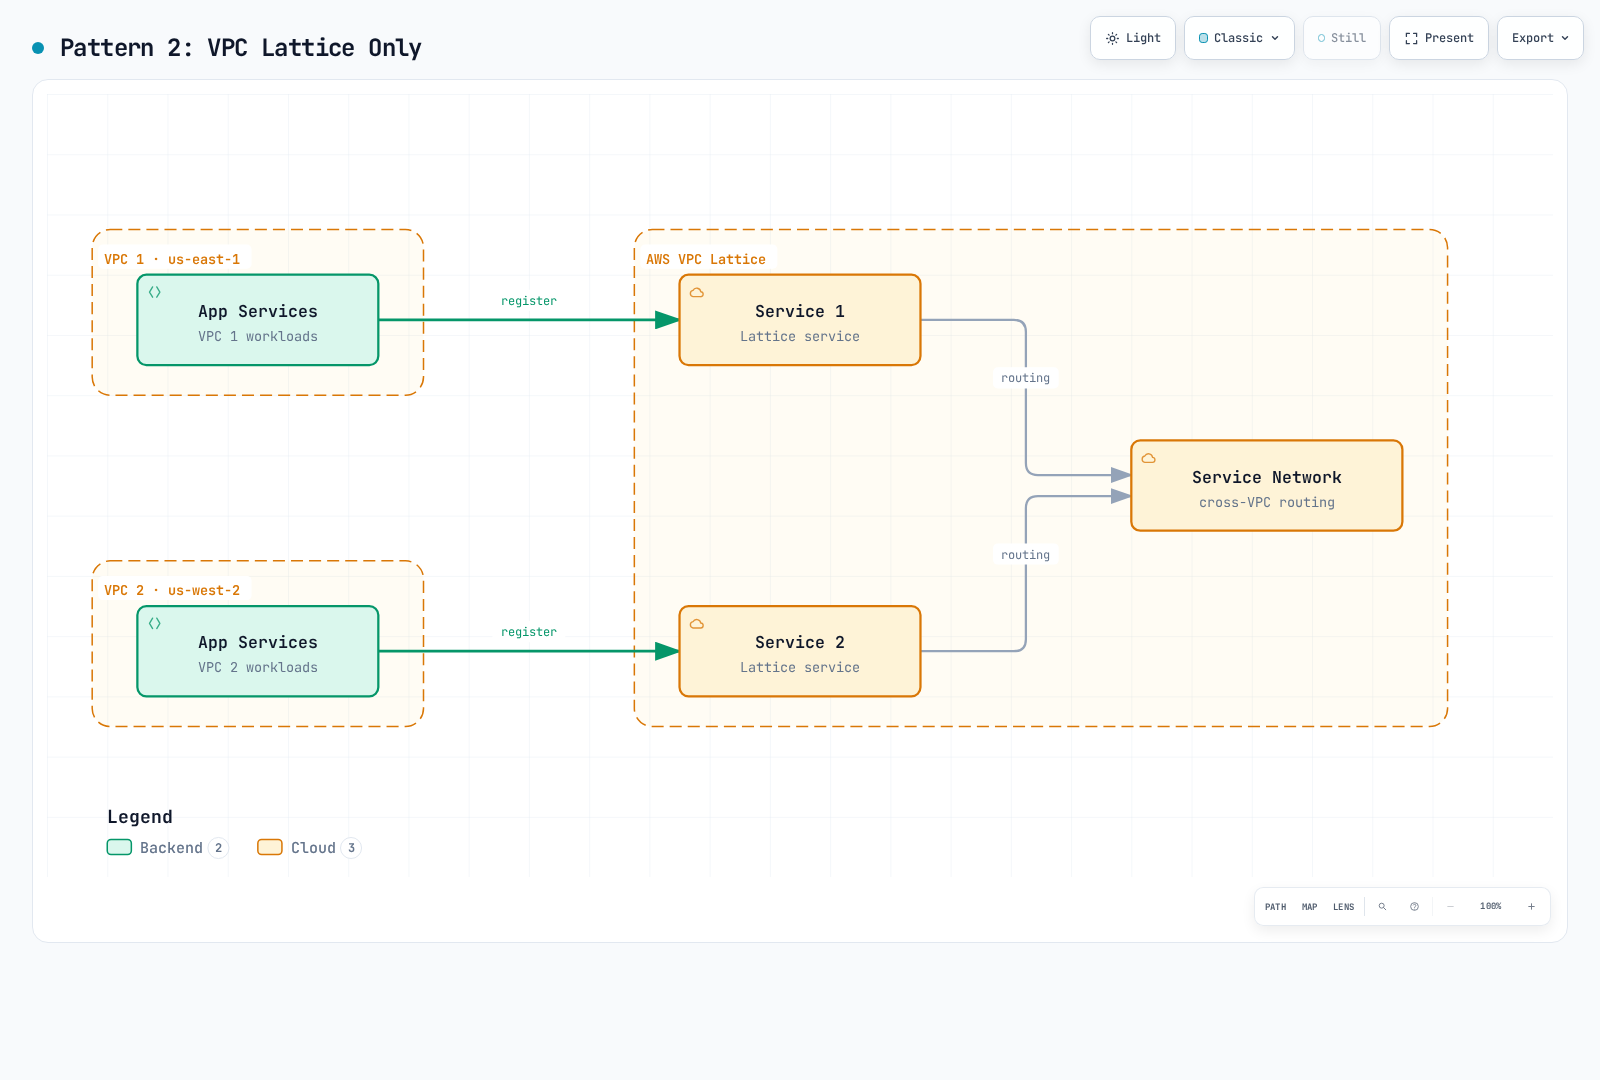This screenshot has width=1600, height=1080.
Task: Toggle the Light theme button
Action: coord(1133,38)
